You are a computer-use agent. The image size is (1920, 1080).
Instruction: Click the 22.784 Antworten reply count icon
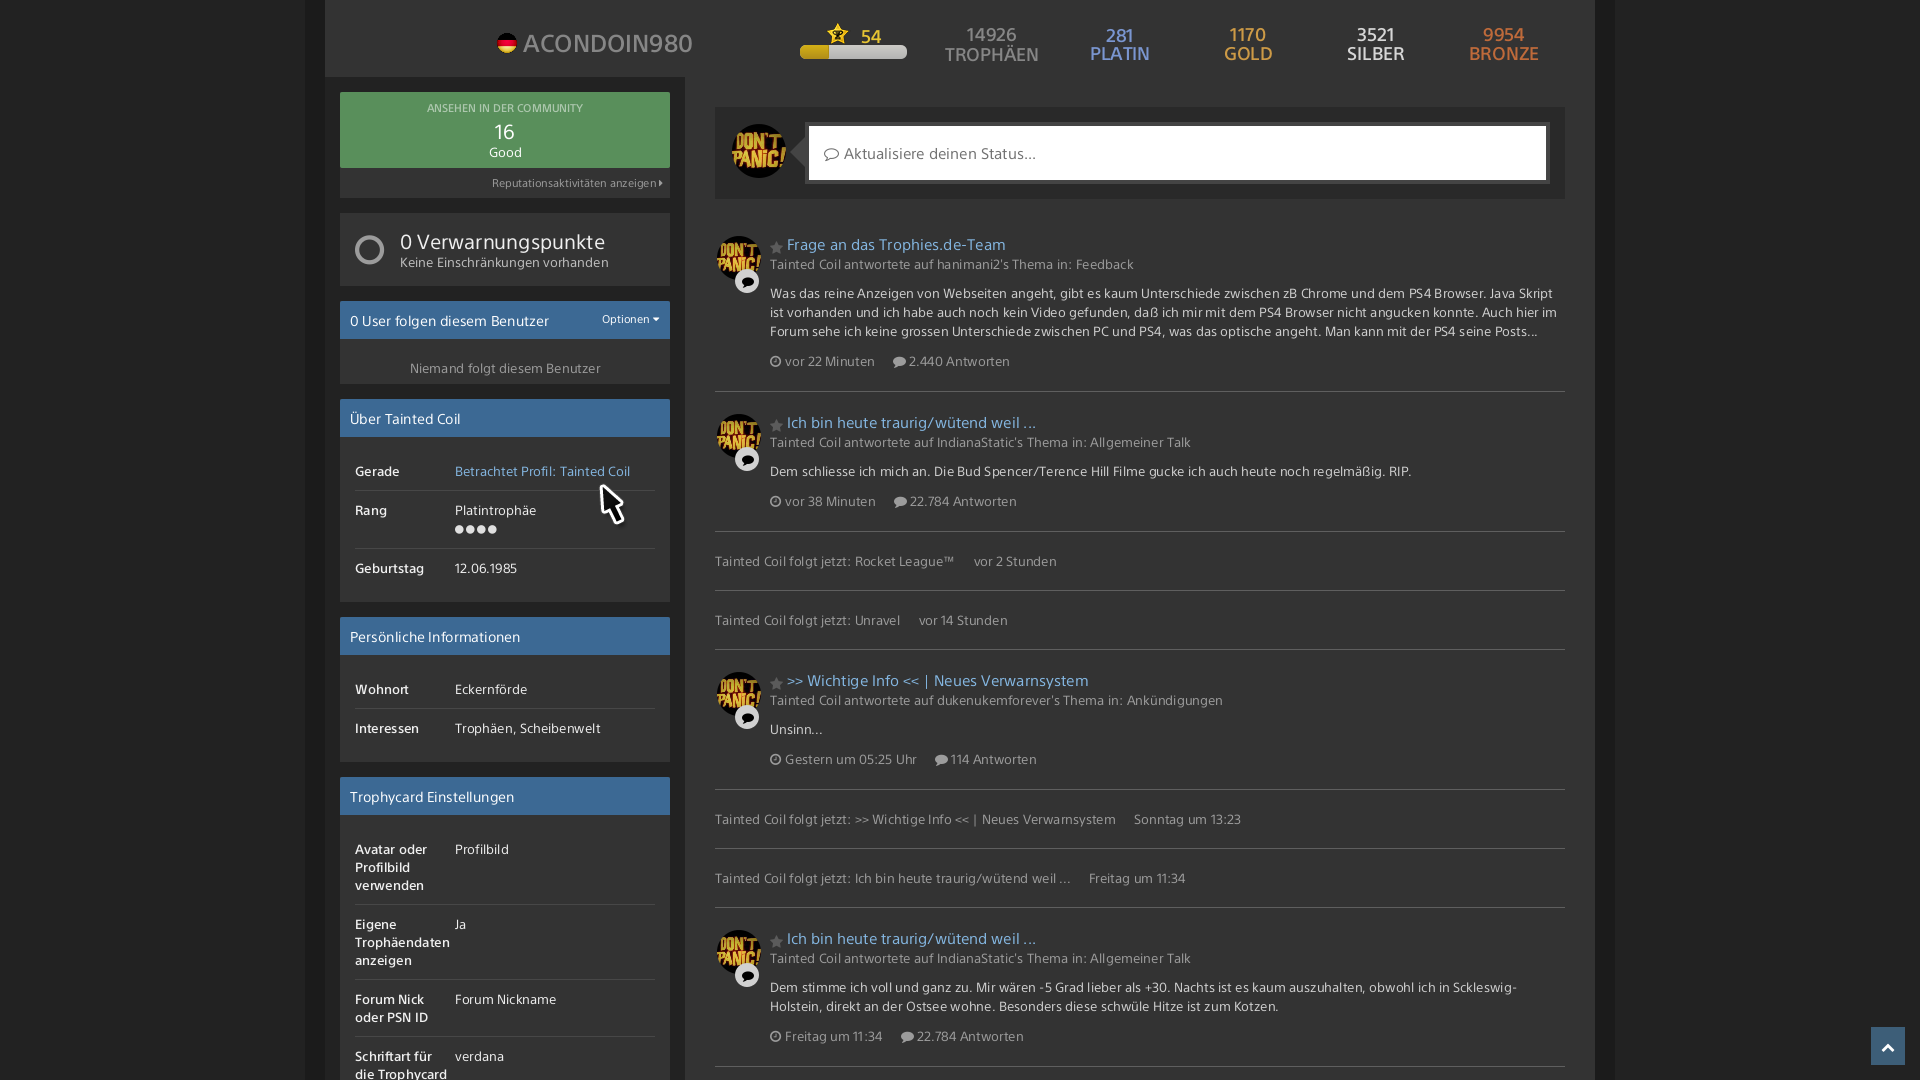900,502
